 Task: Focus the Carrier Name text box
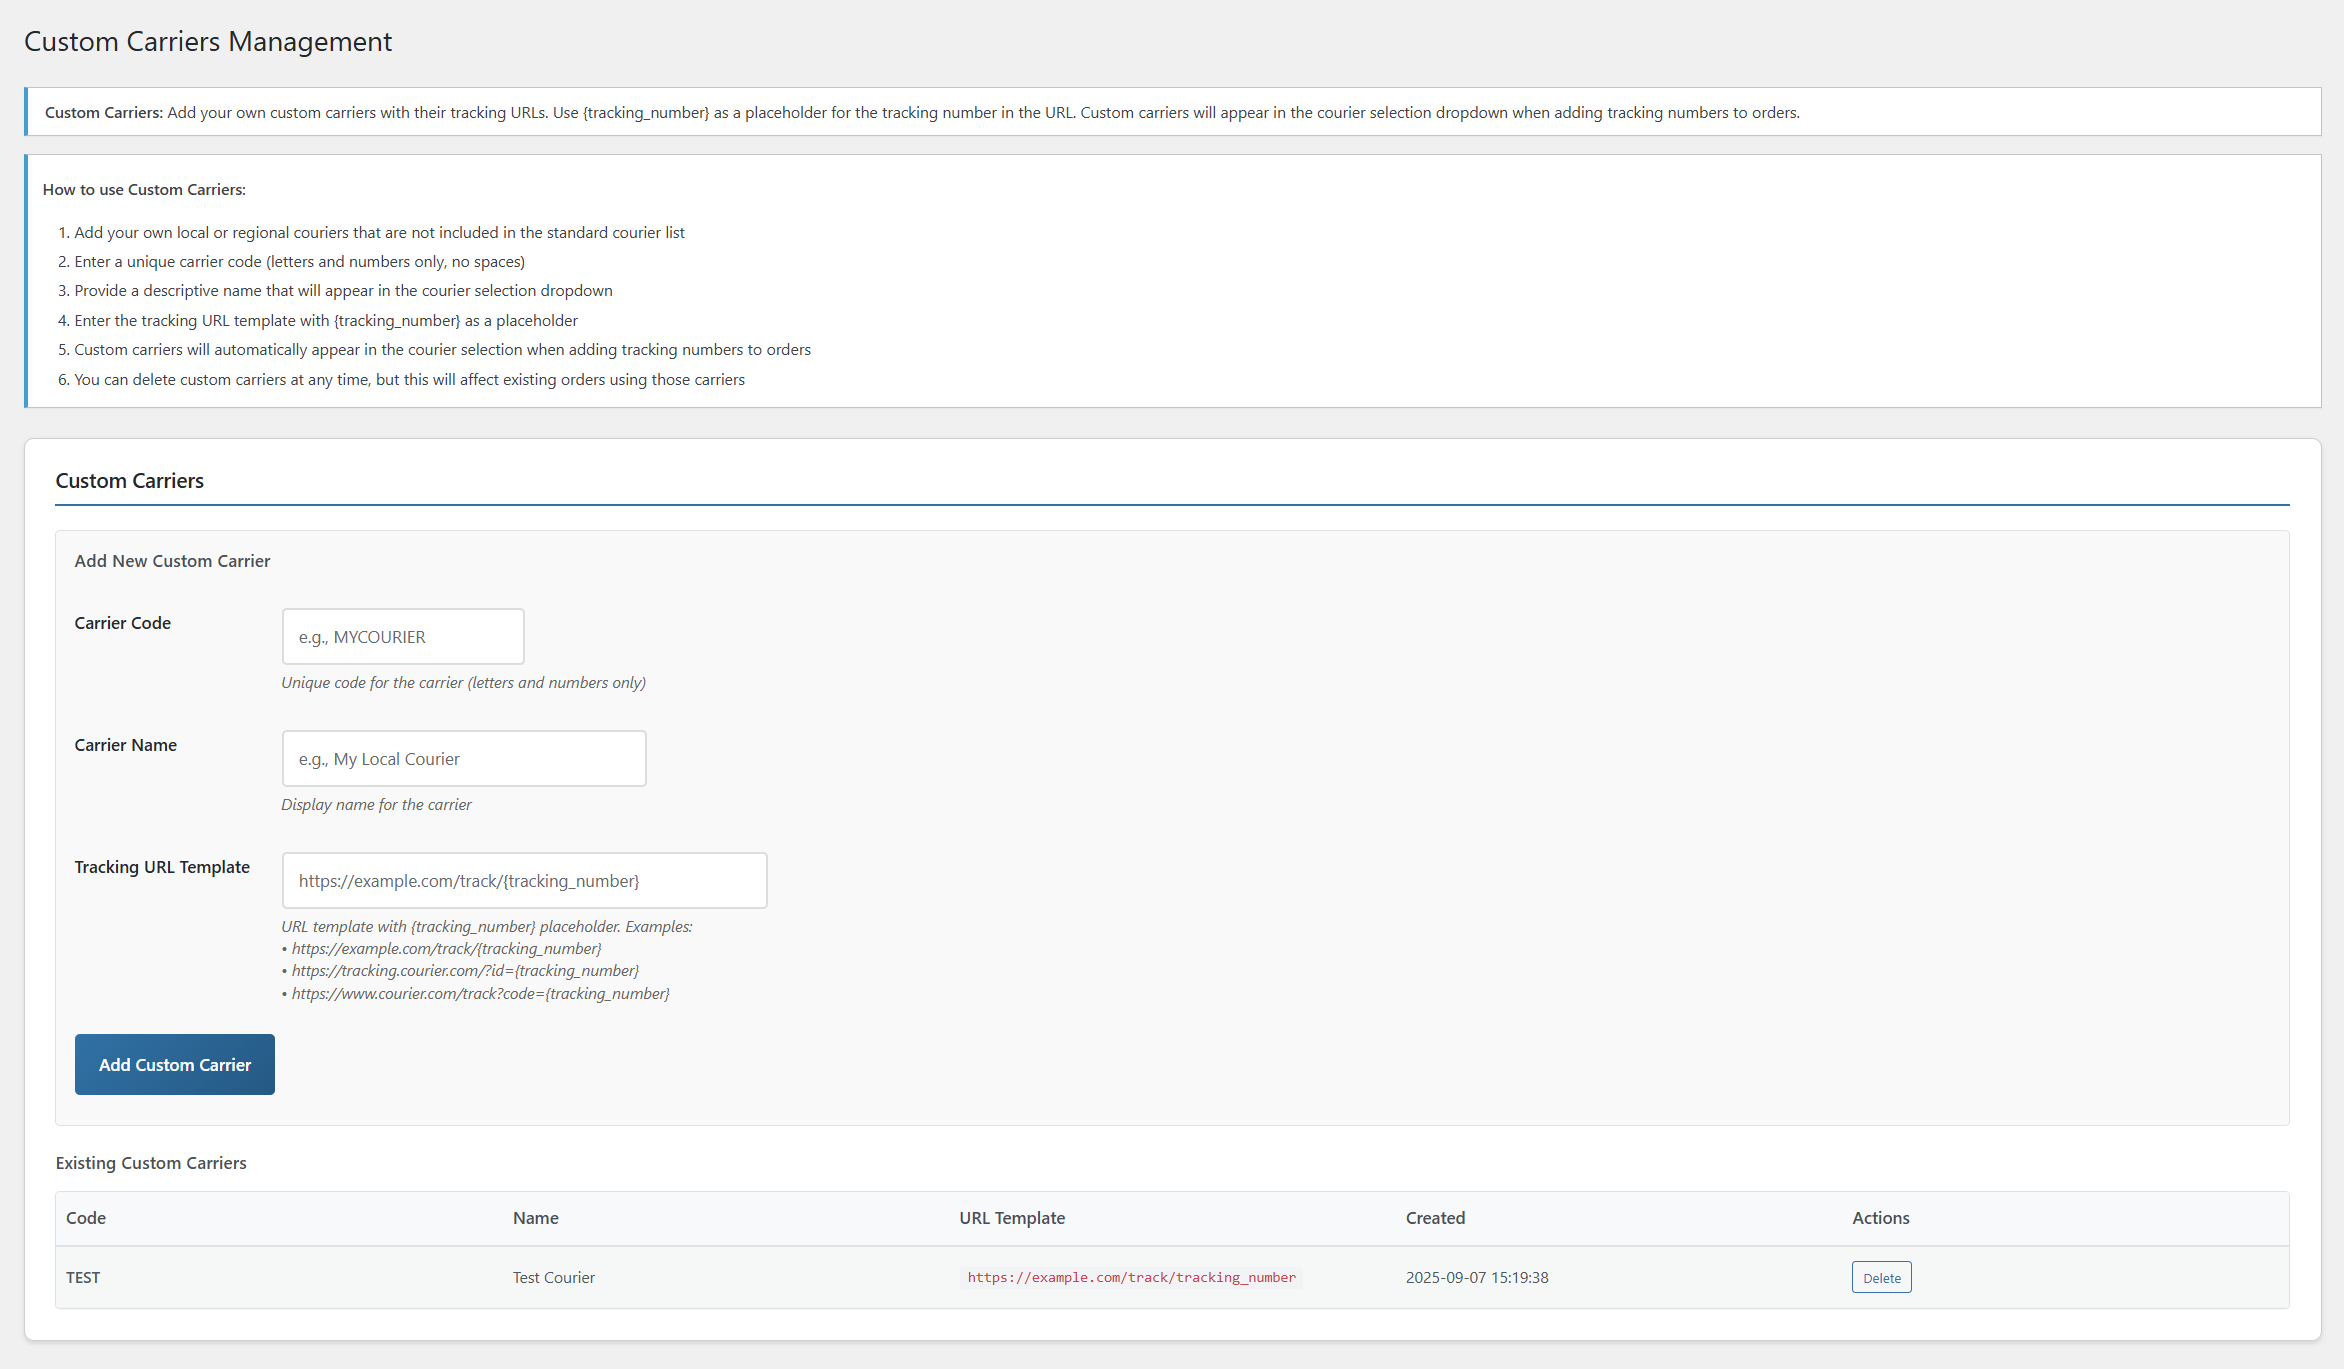click(x=464, y=759)
